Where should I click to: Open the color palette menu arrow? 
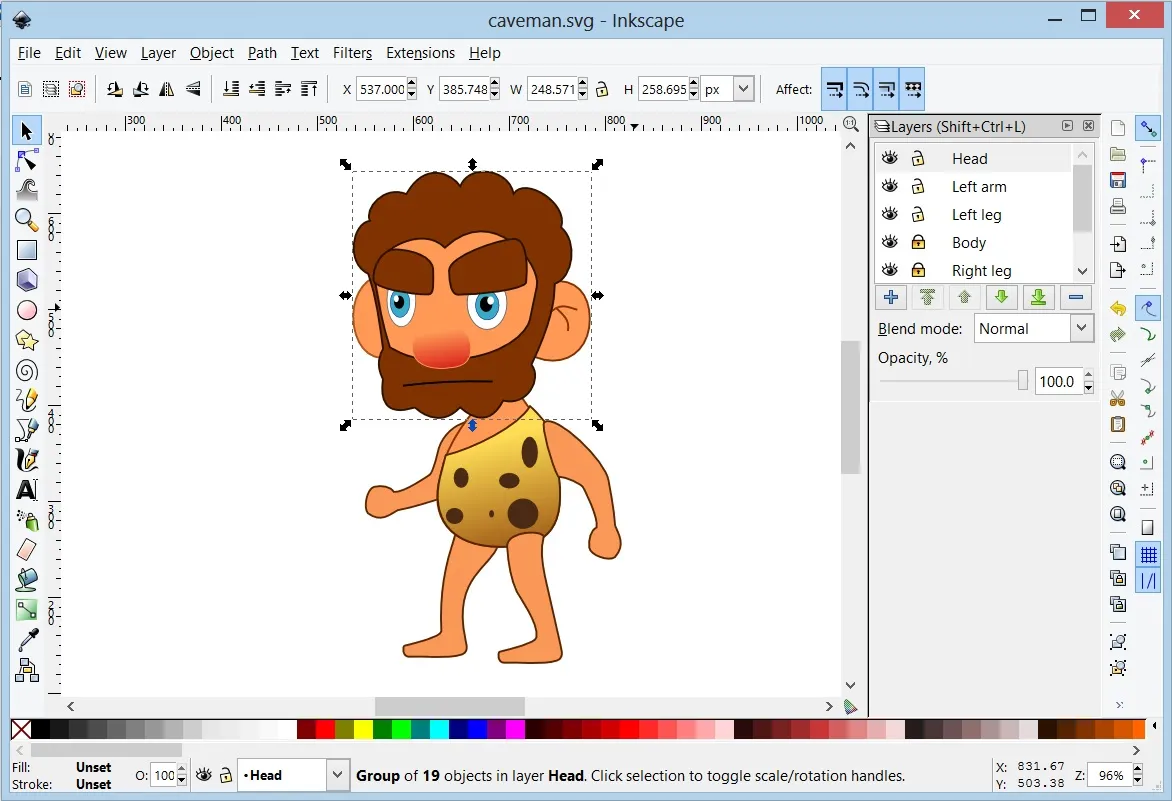[1155, 726]
